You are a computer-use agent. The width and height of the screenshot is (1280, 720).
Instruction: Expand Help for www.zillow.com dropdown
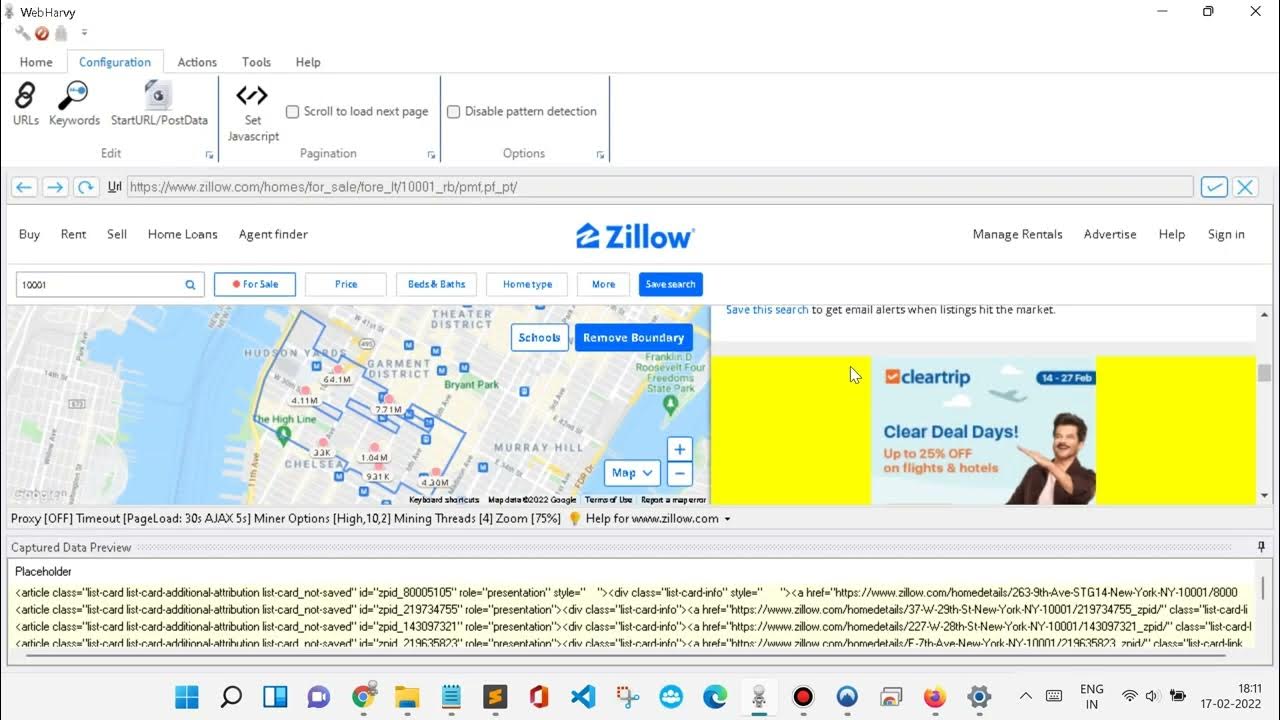727,519
